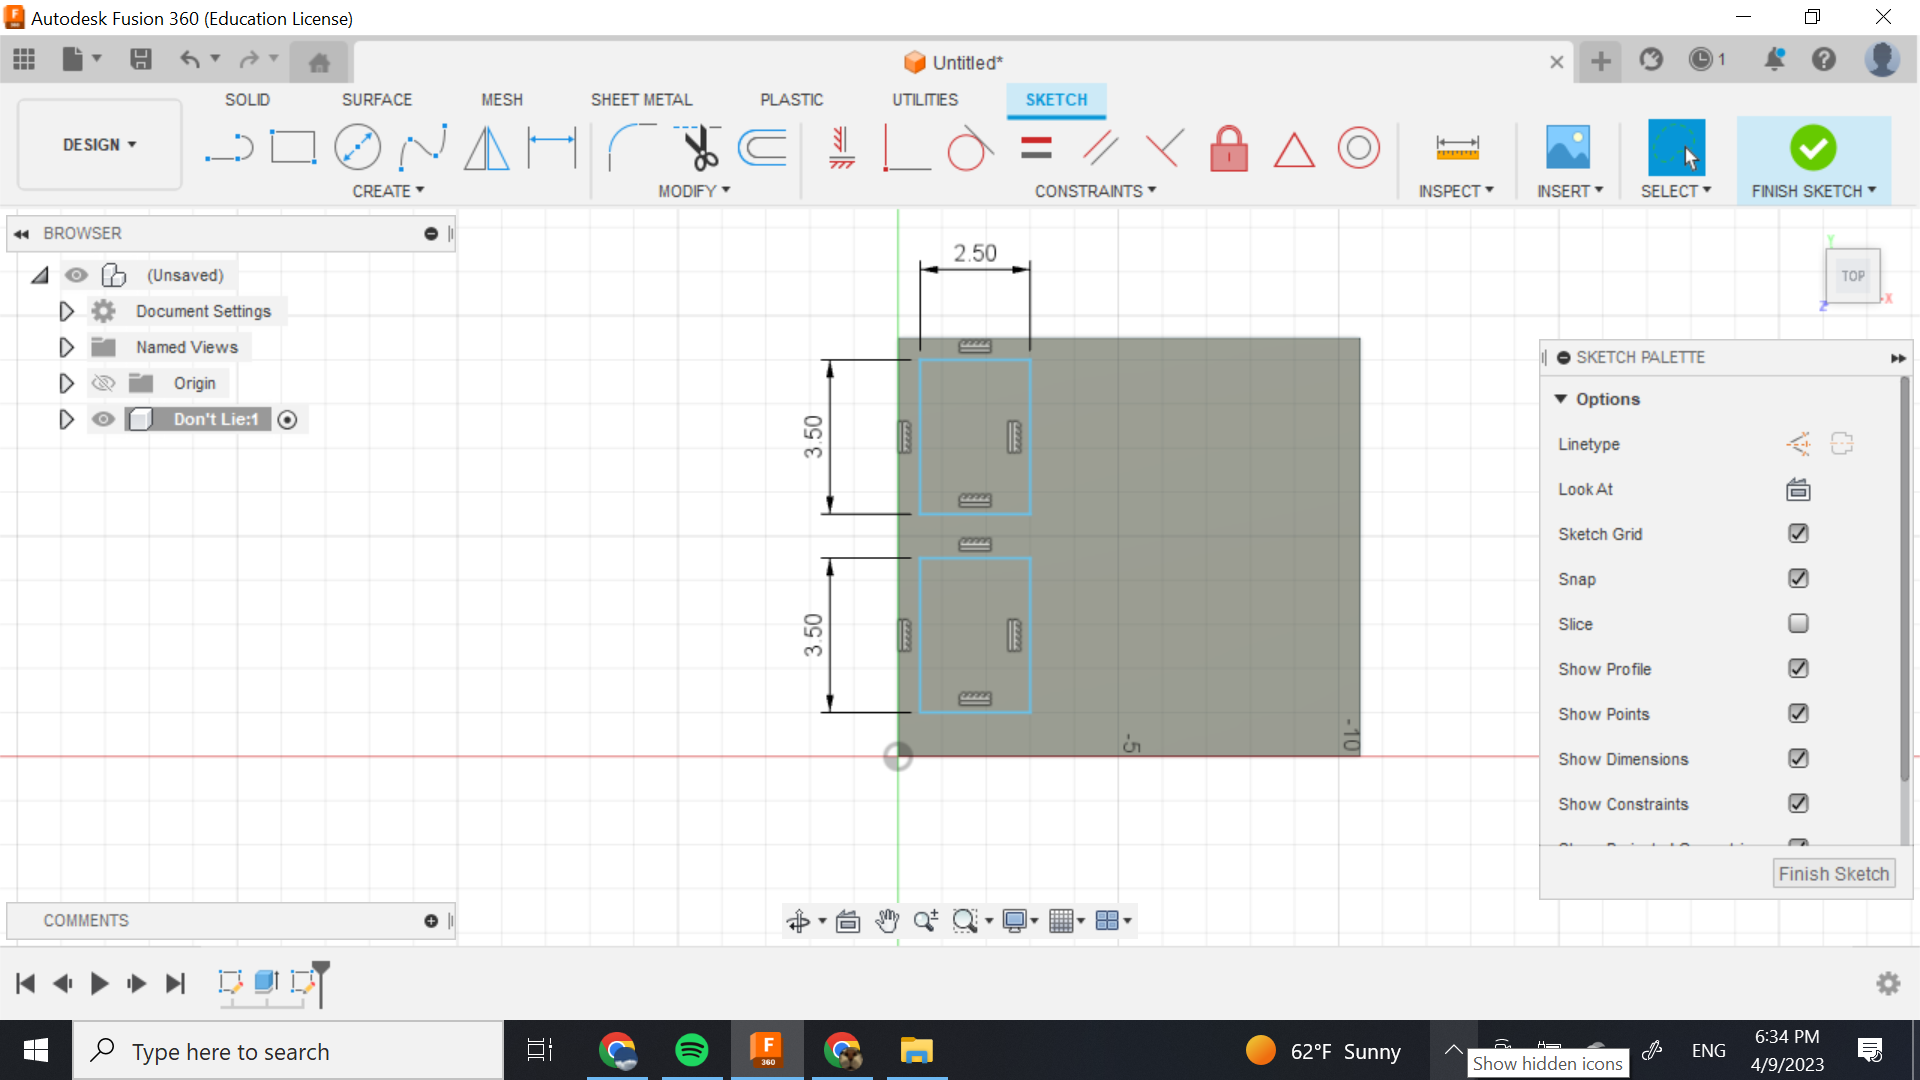Select the Center Diameter Circle tool

[357, 148]
